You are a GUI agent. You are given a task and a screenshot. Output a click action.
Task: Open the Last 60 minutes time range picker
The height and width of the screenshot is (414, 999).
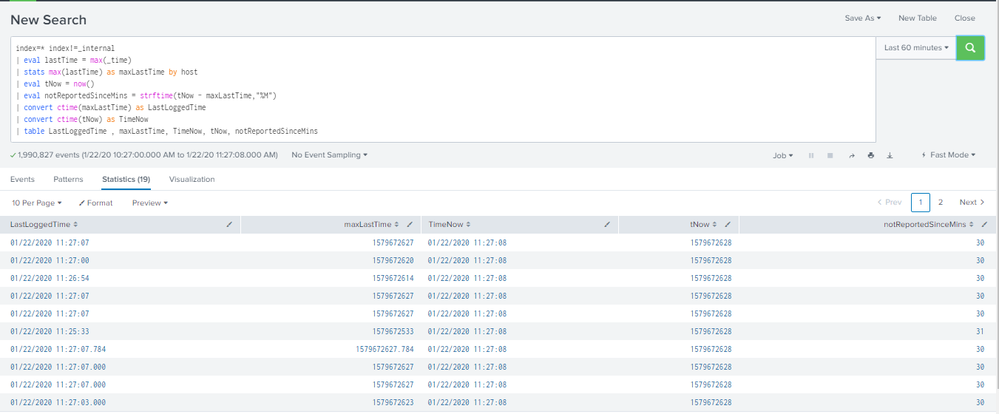click(x=916, y=48)
